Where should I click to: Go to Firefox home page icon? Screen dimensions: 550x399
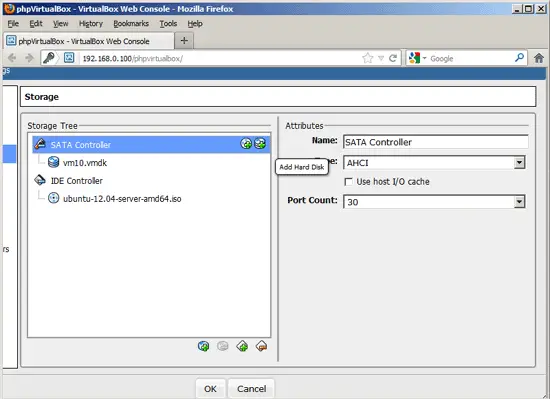(x=539, y=58)
